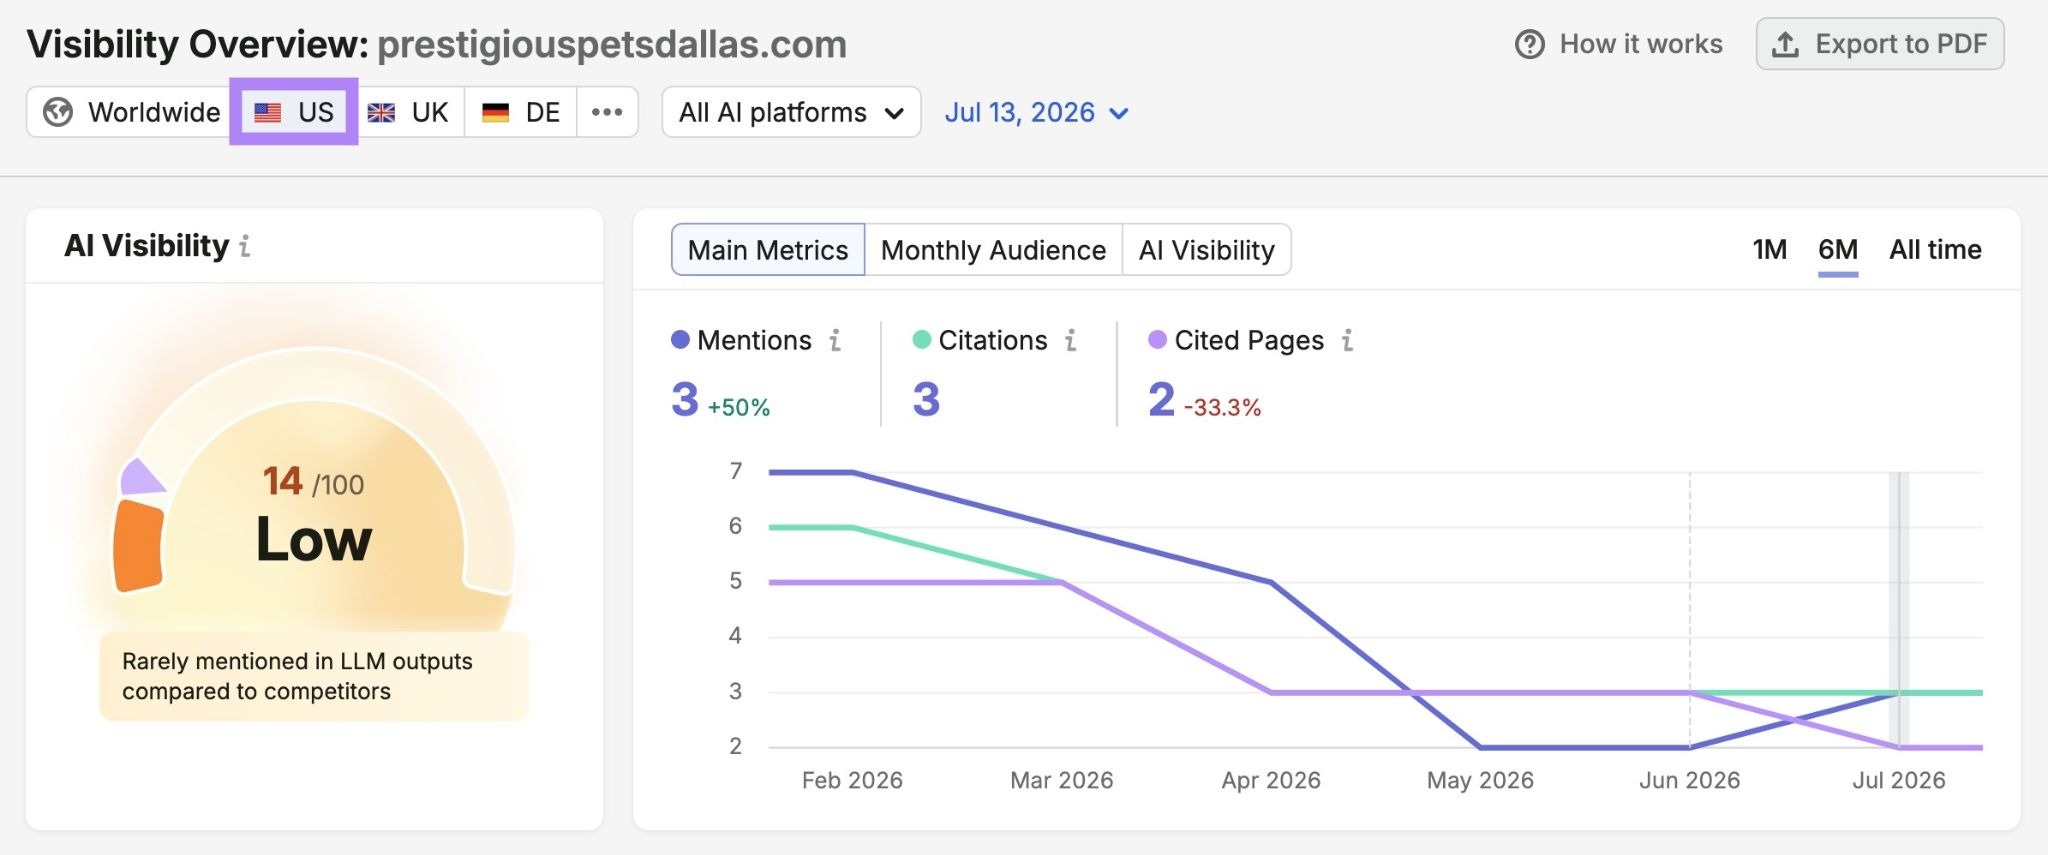Click the Jul 2026 highlighted chart marker
The width and height of the screenshot is (2048, 855).
pos(1898,610)
